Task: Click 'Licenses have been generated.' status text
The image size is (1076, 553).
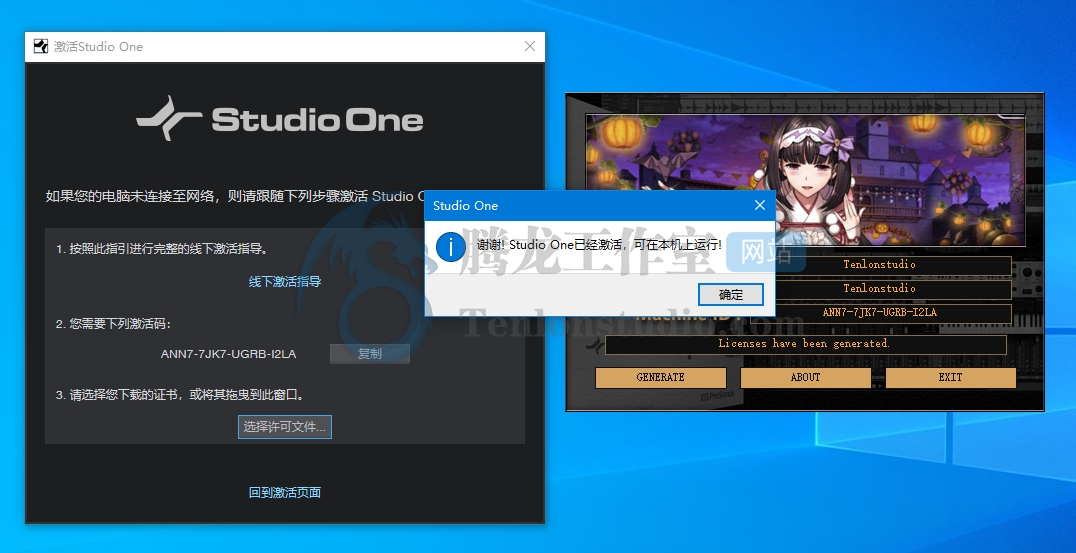Action: point(804,344)
